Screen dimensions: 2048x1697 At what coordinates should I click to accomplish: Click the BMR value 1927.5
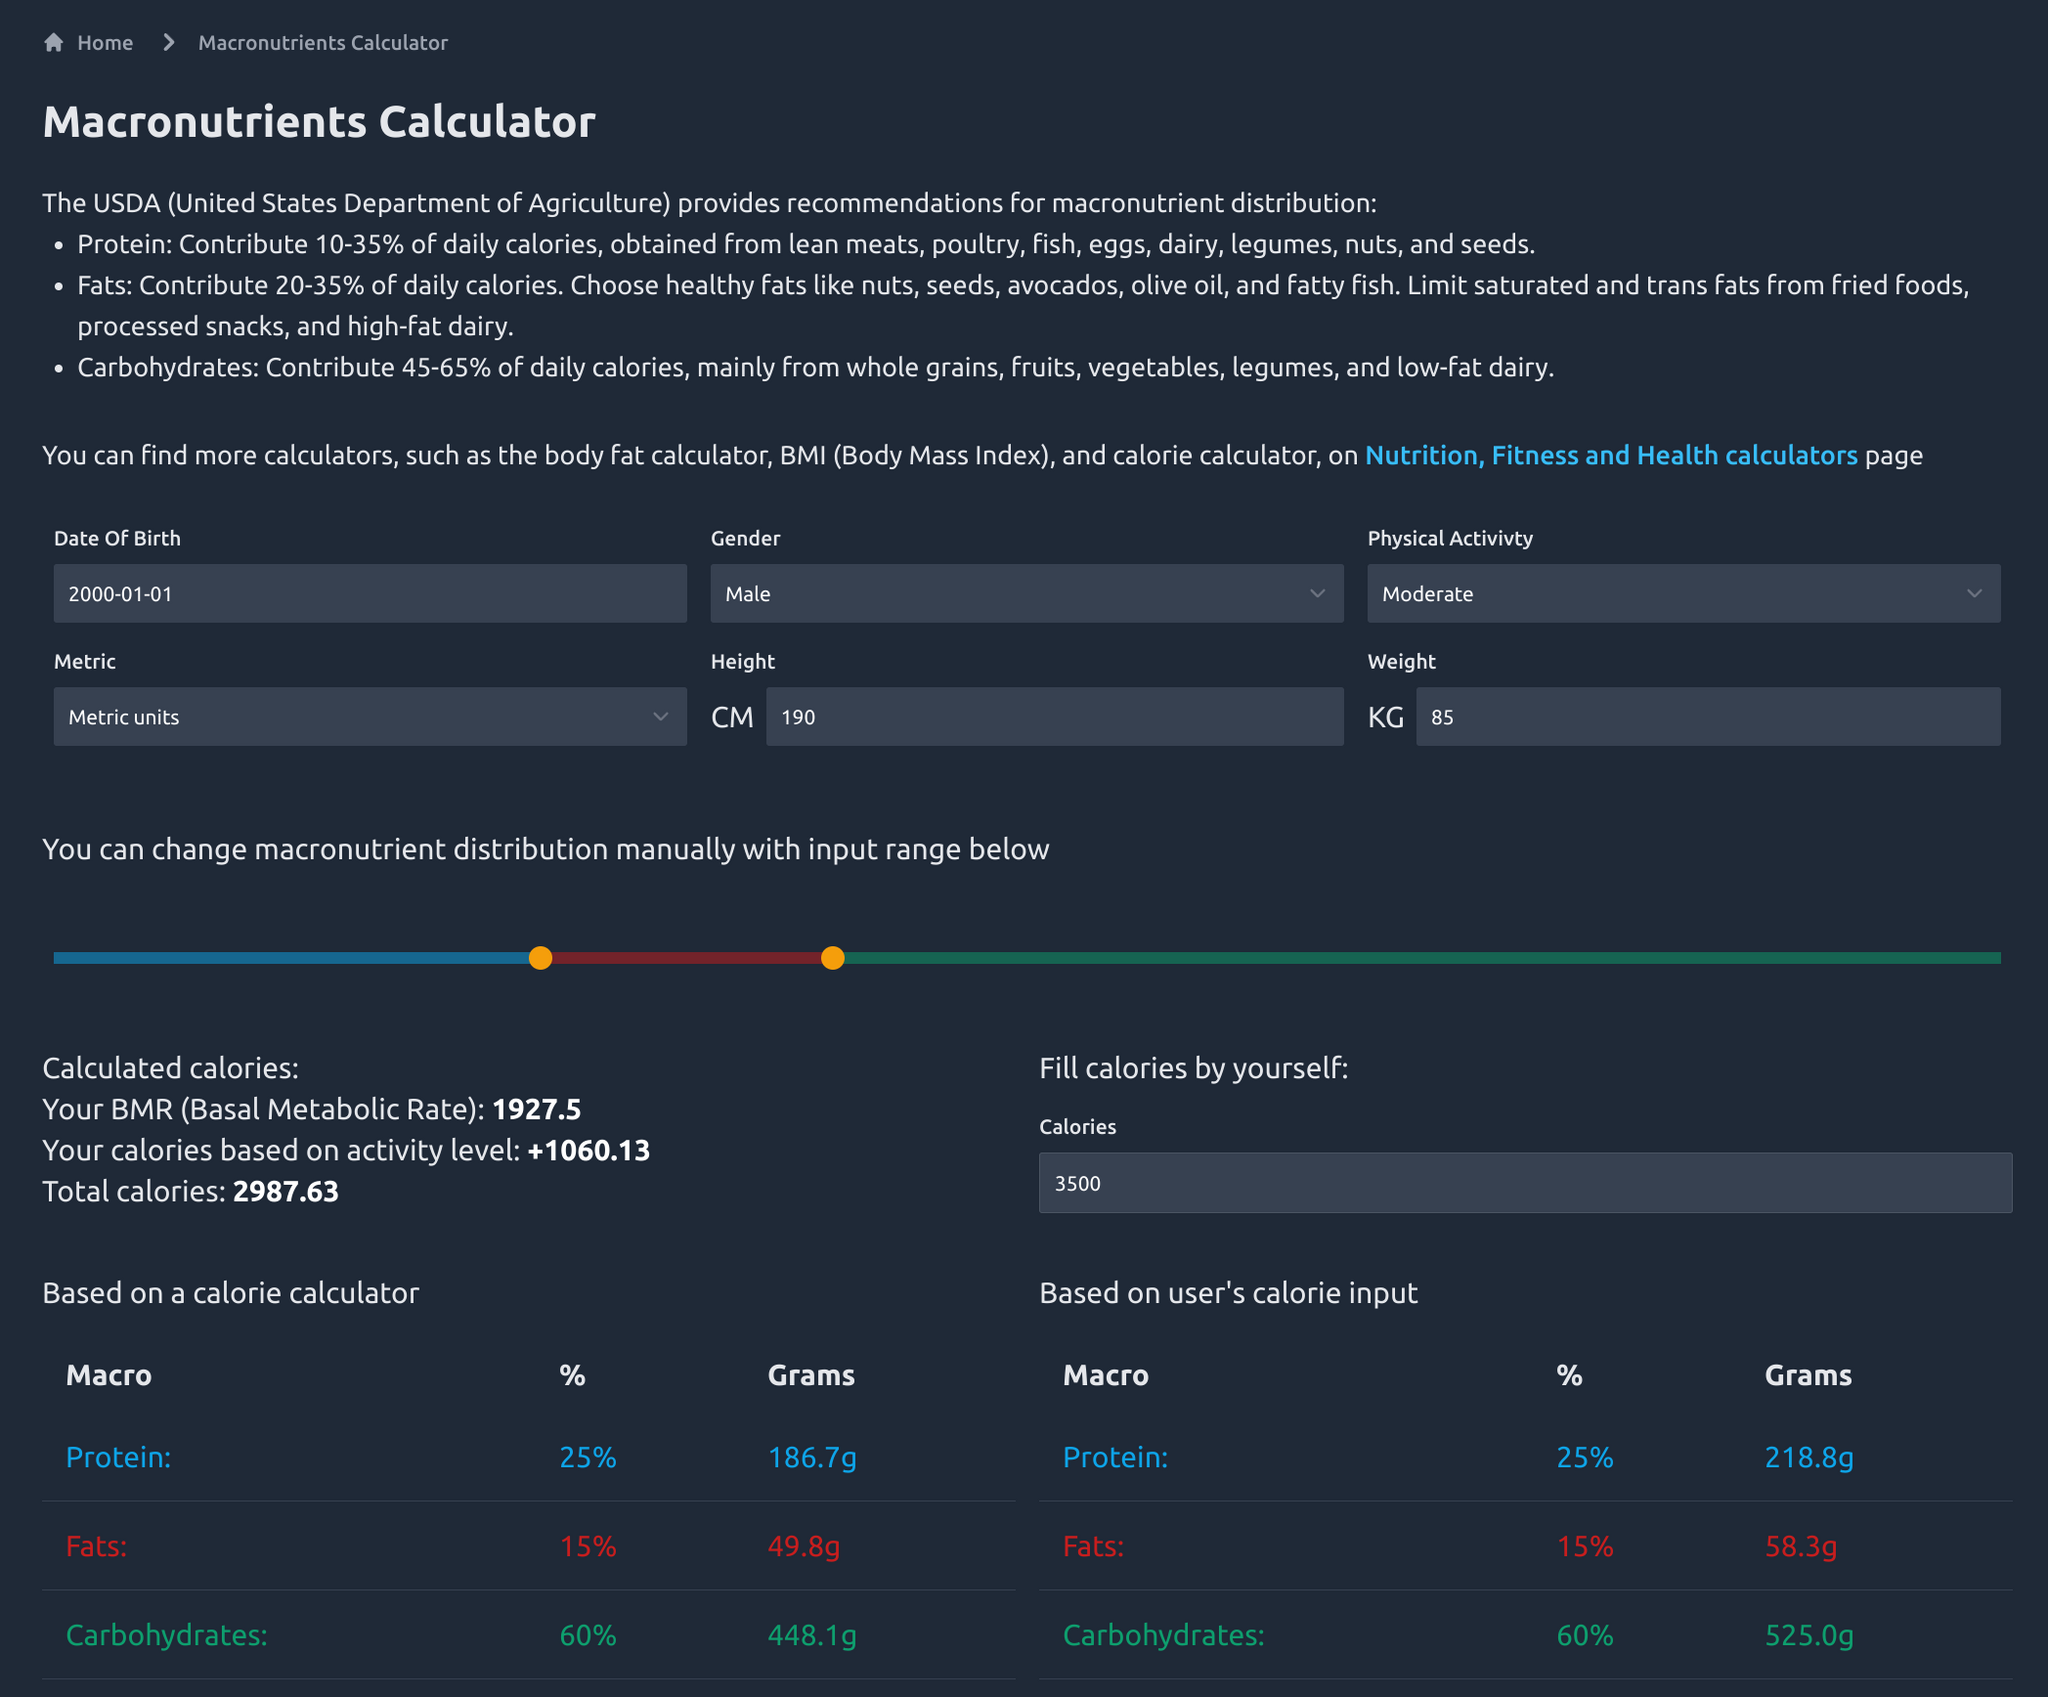(x=537, y=1109)
